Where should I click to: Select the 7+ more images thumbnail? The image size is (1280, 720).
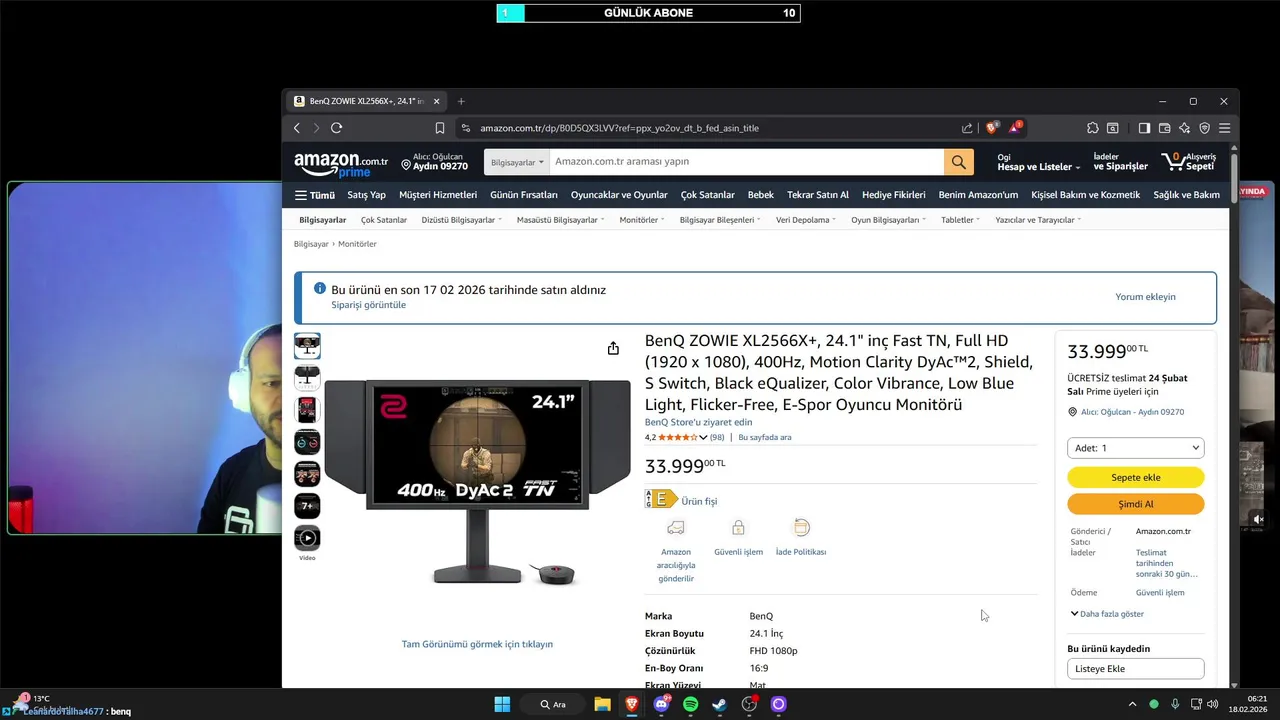tap(307, 506)
